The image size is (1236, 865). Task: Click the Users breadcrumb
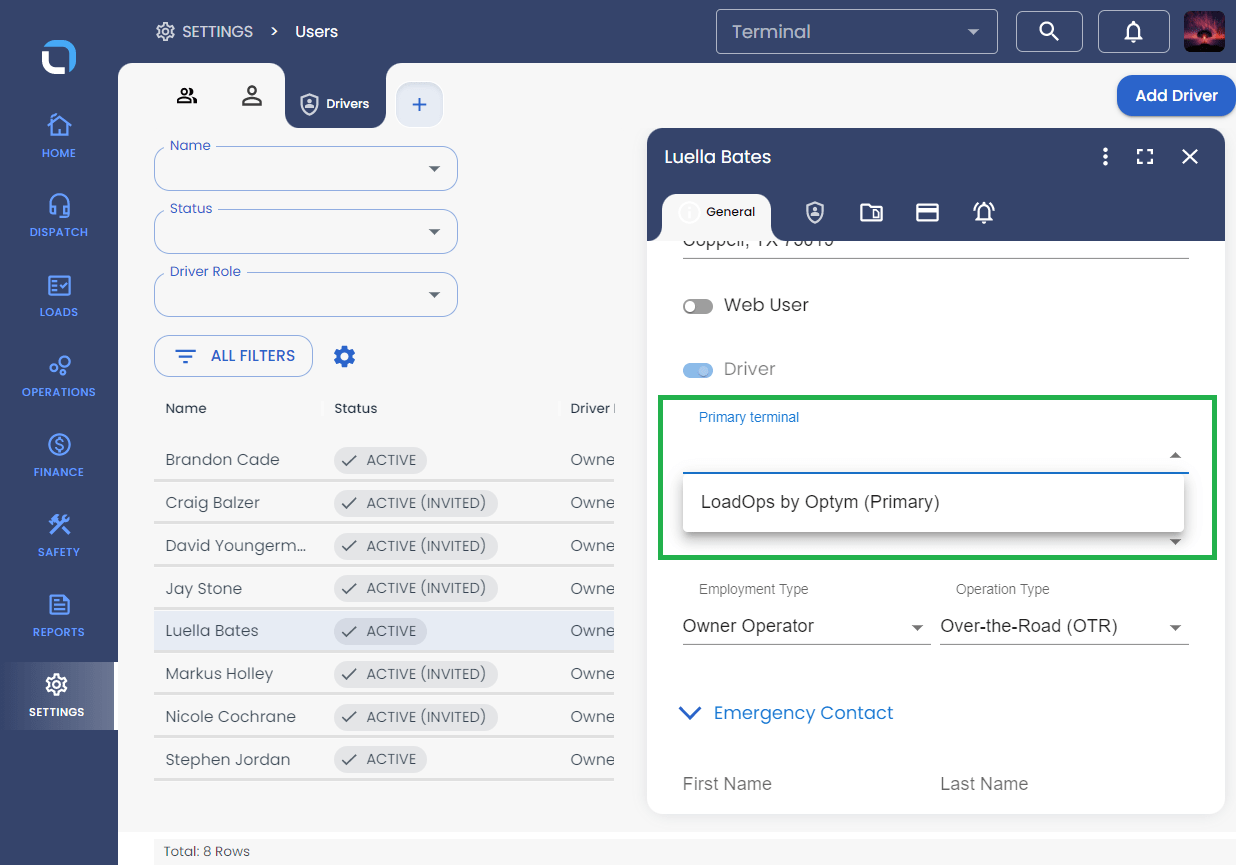coord(316,32)
